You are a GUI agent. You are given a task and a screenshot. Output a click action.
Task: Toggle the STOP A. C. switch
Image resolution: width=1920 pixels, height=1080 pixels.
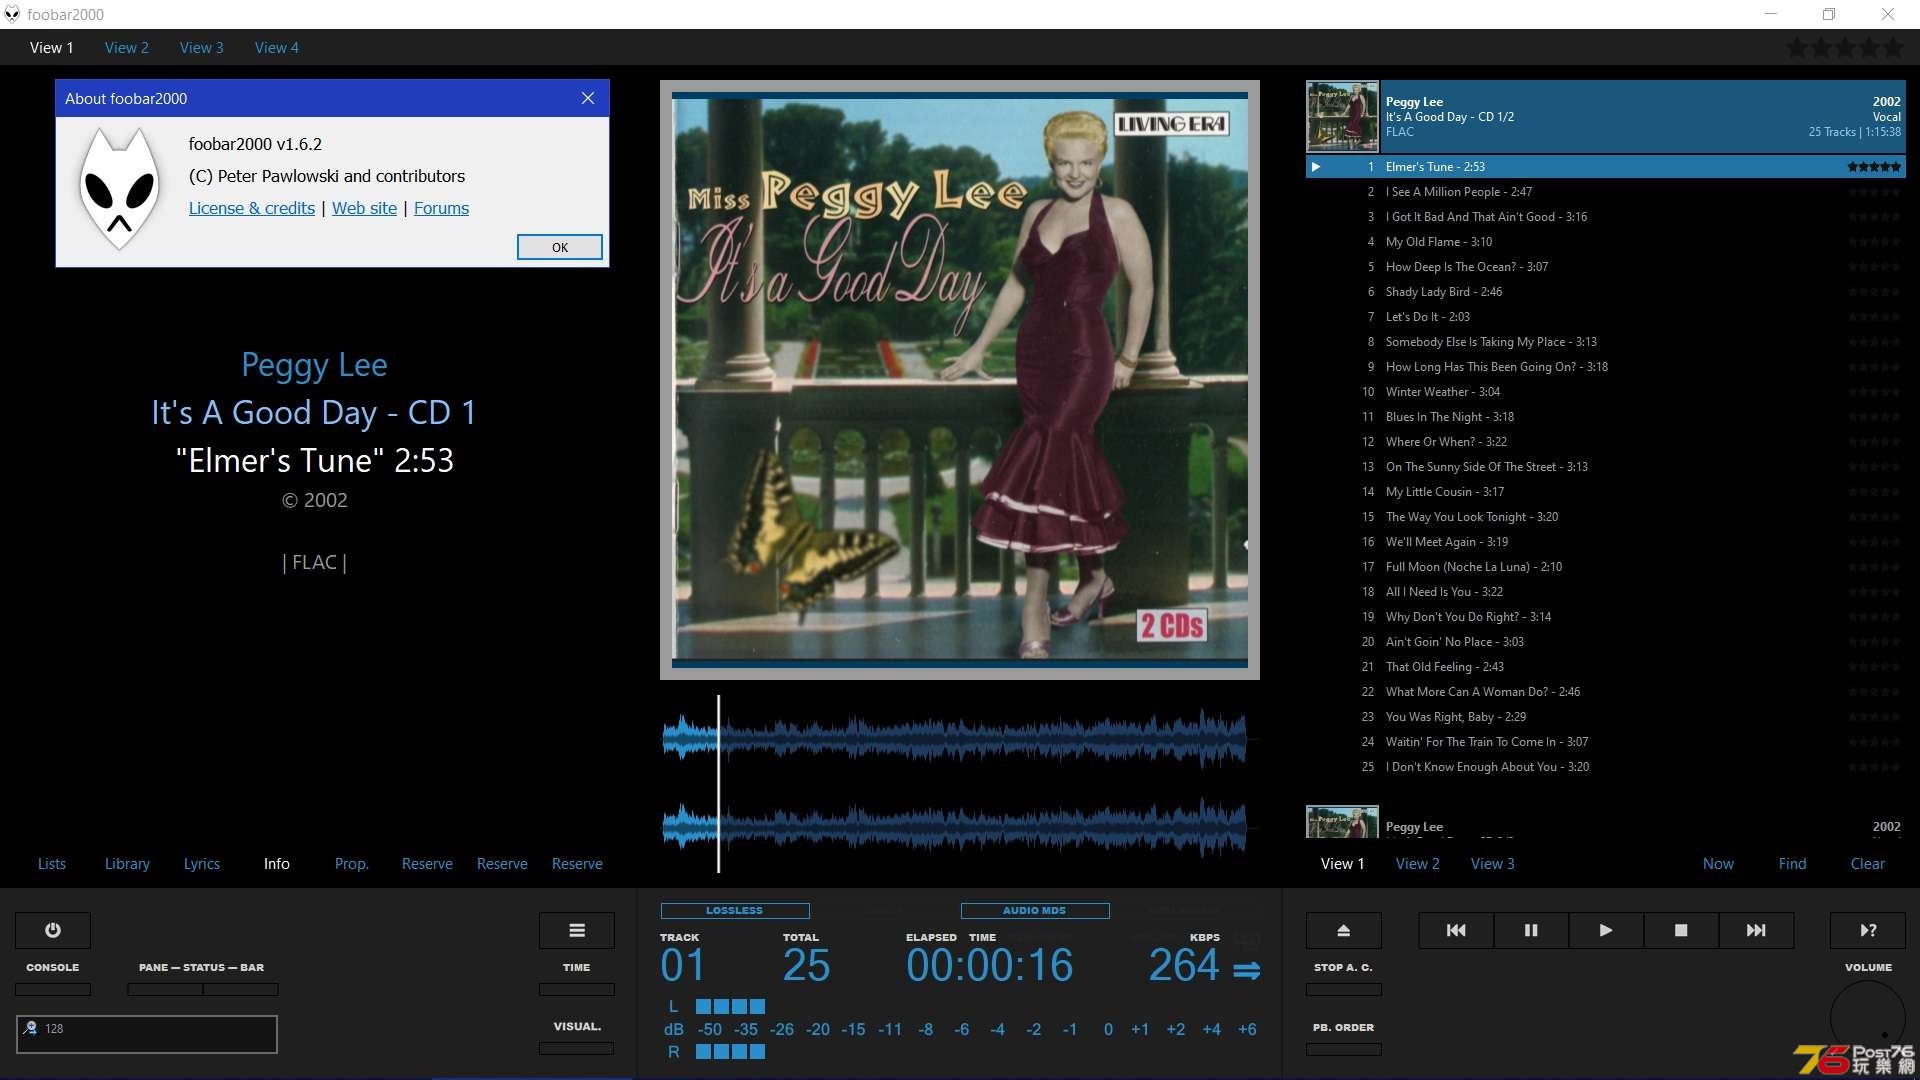point(1344,989)
